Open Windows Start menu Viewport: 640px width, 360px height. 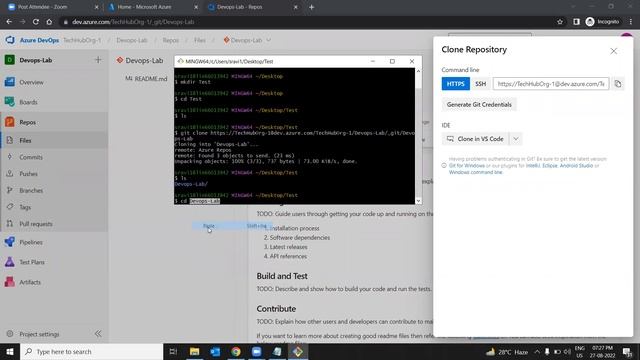(10, 351)
